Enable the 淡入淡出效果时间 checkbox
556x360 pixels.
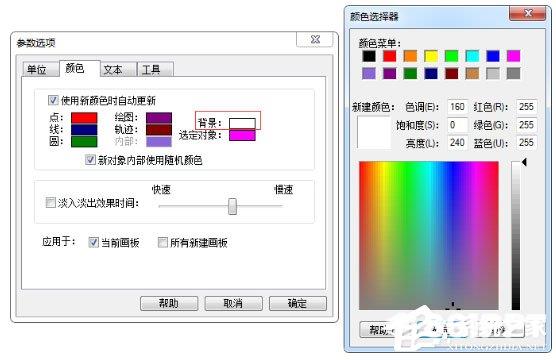(51, 203)
